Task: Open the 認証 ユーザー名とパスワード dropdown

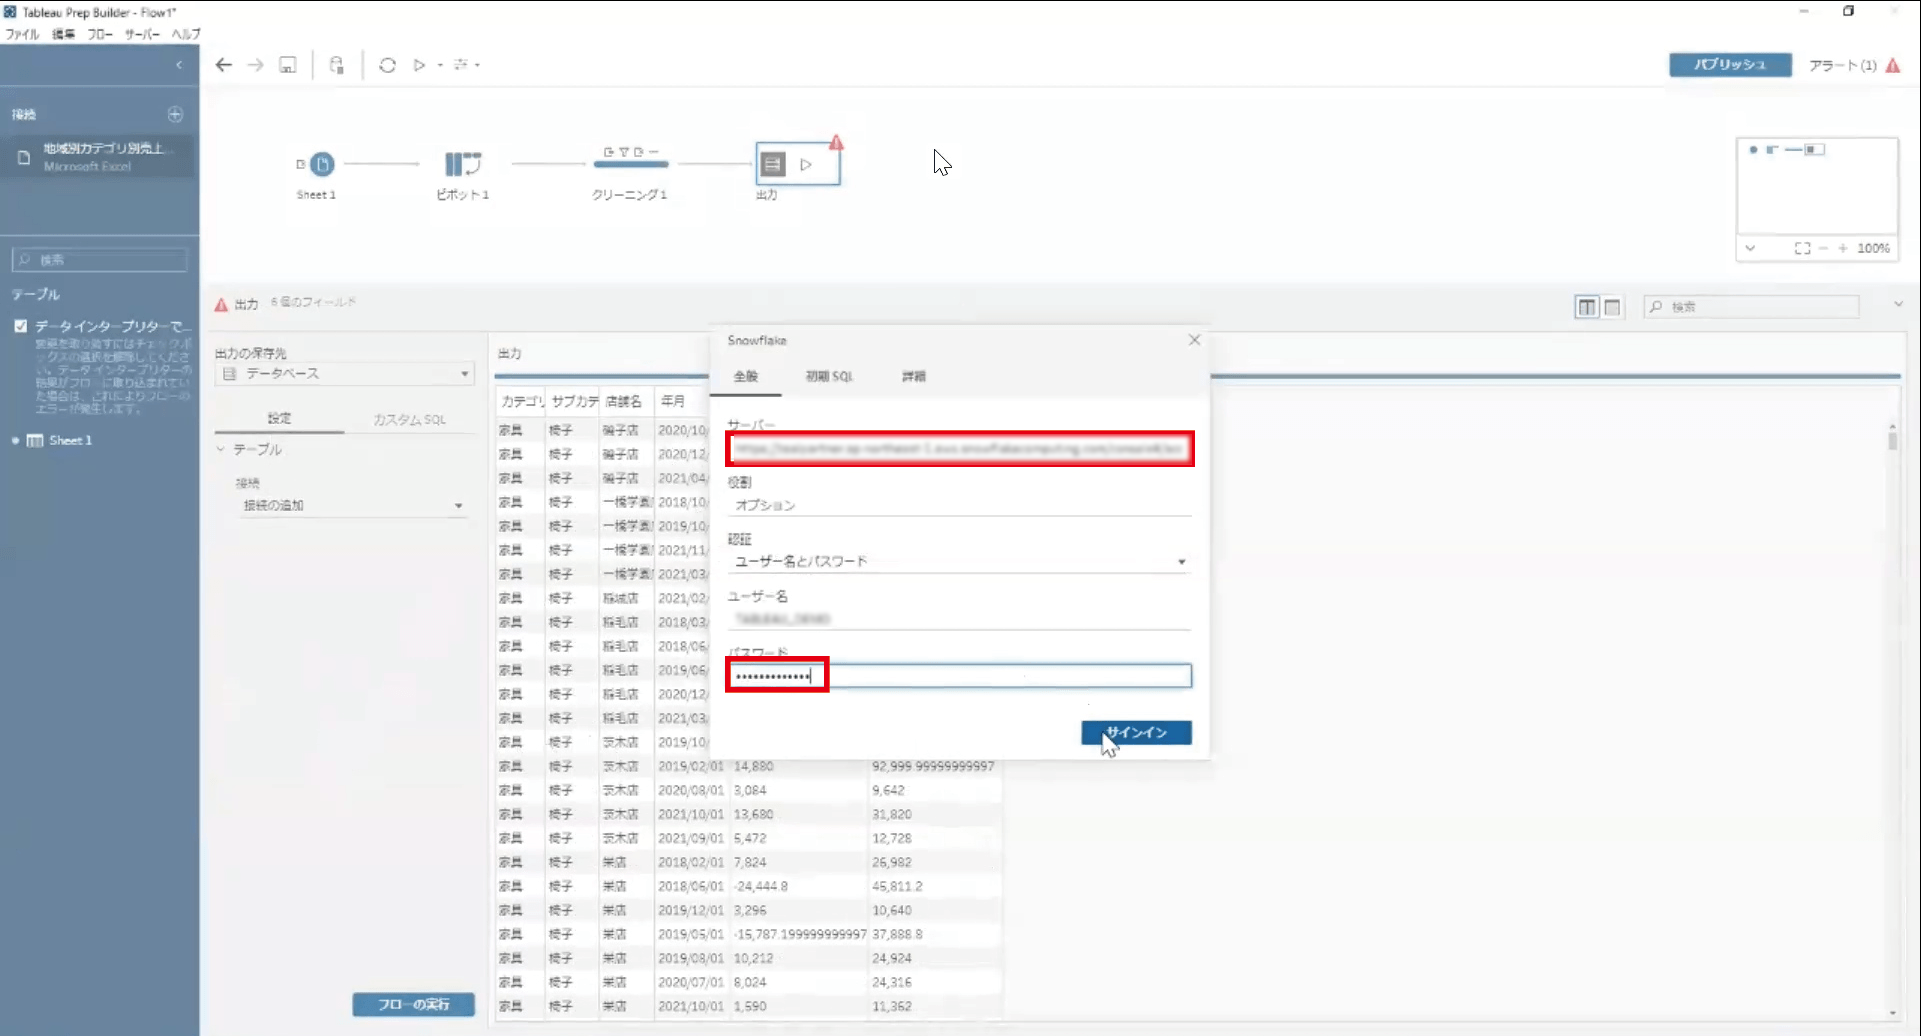Action: coord(960,562)
